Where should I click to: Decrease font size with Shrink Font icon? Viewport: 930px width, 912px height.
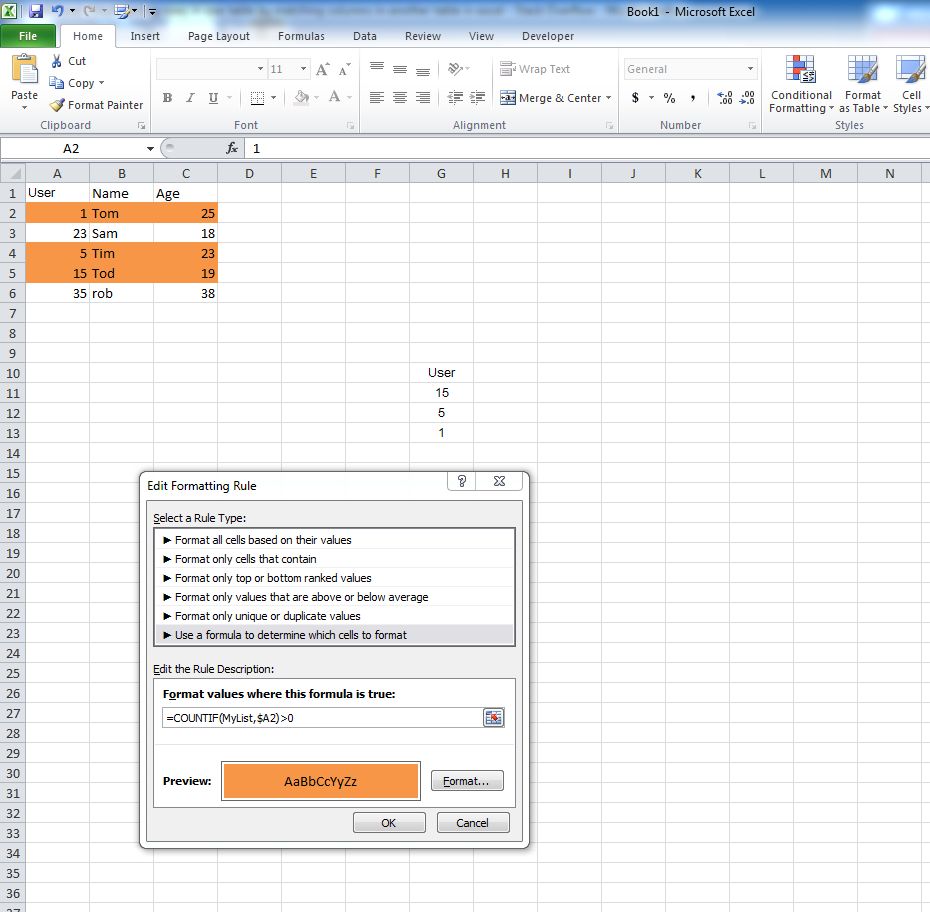(345, 69)
